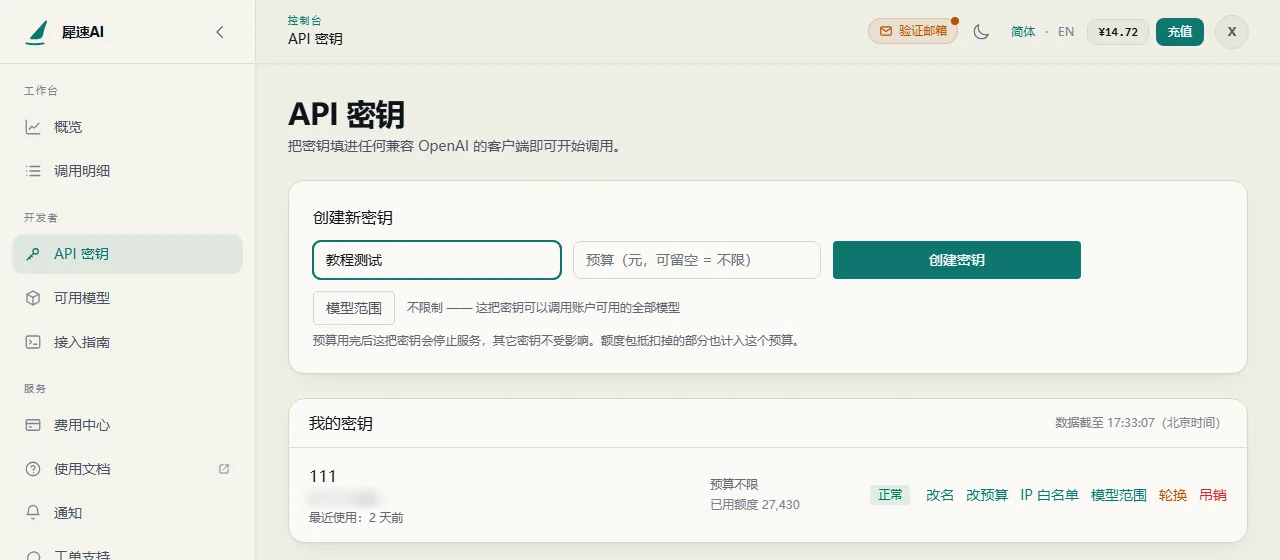Click the 预算 budget input field
The width and height of the screenshot is (1280, 560).
click(697, 260)
